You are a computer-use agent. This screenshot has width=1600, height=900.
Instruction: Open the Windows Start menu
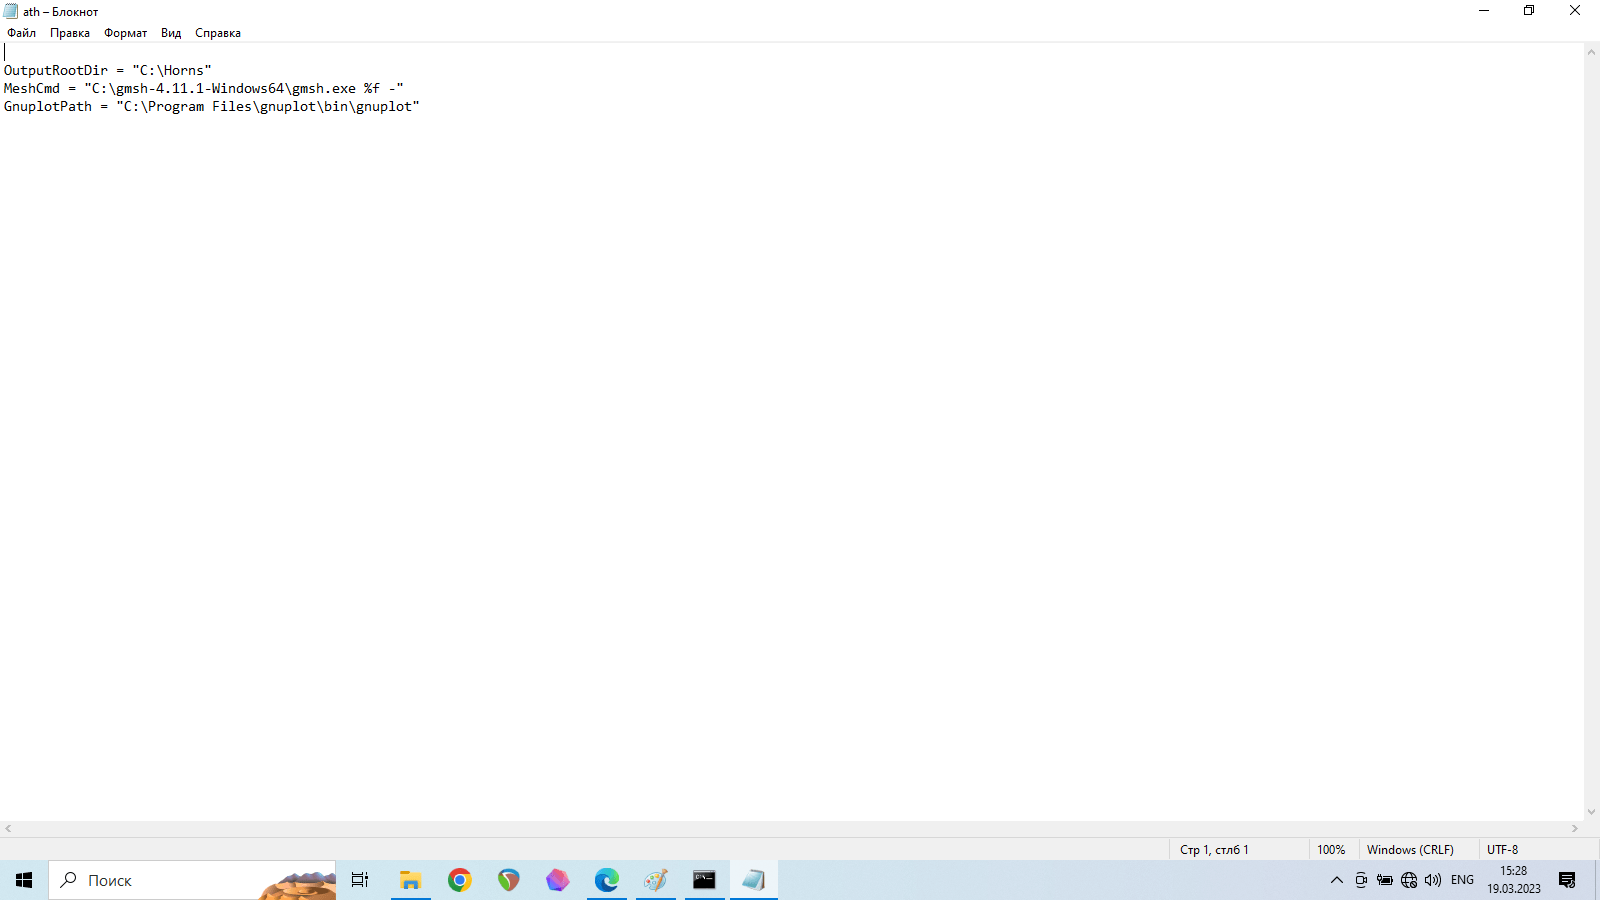[24, 880]
